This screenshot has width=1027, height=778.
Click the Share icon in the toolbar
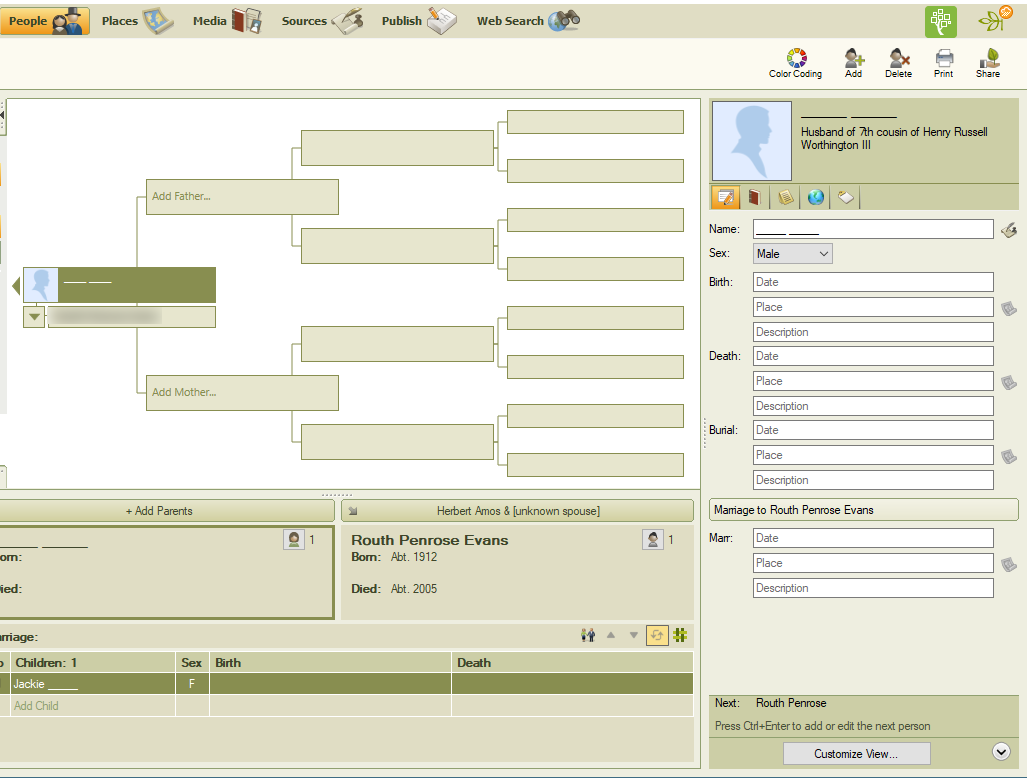click(x=987, y=62)
